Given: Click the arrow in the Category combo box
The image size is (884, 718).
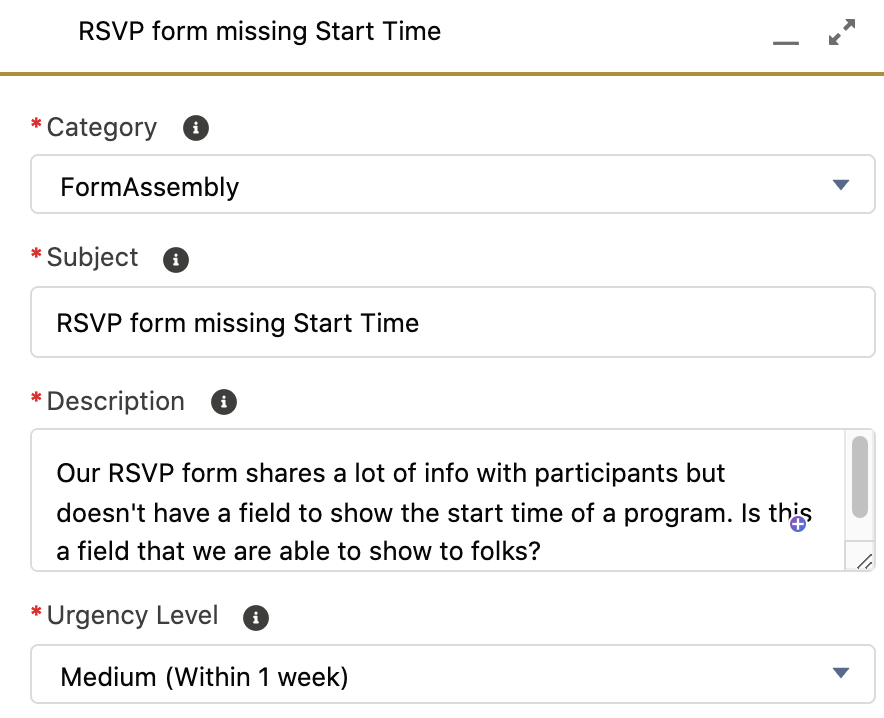Looking at the screenshot, I should click(841, 185).
